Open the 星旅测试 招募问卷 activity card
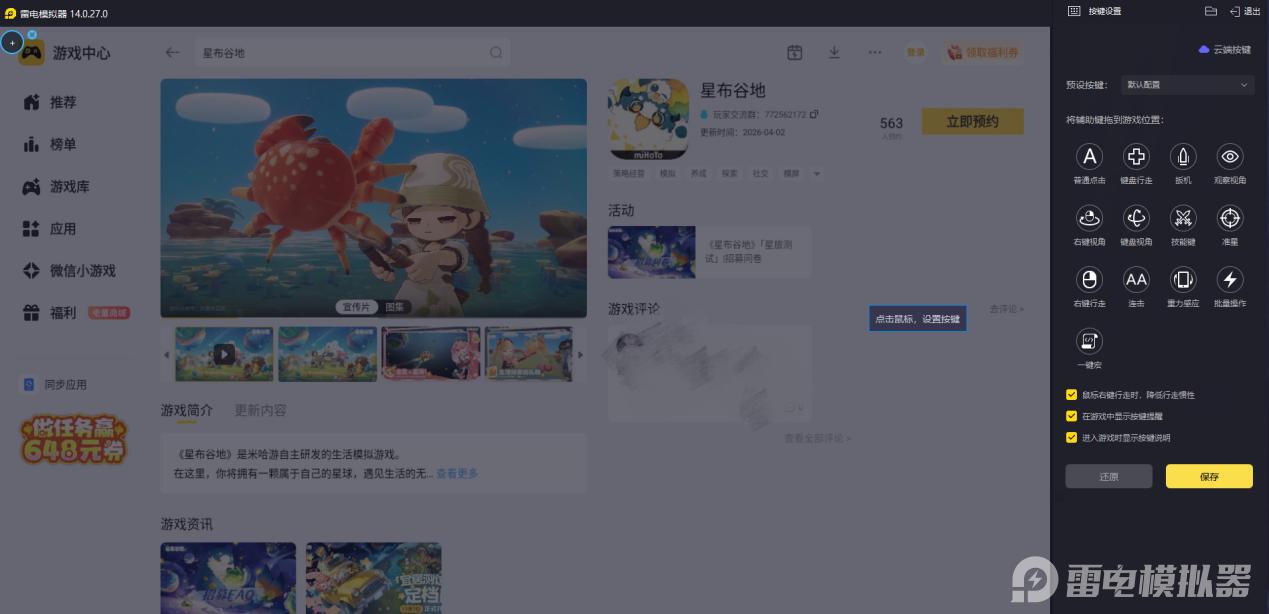 [x=709, y=251]
